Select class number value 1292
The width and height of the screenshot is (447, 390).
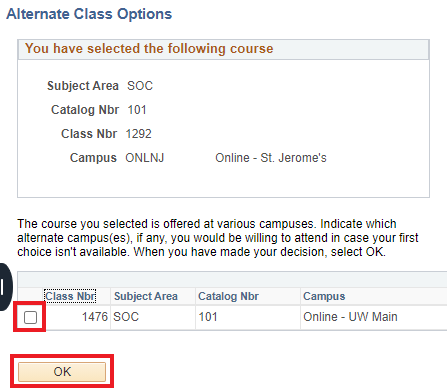139,134
